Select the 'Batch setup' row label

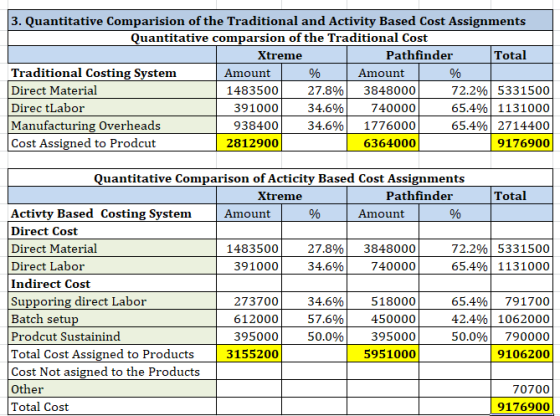(x=112, y=319)
